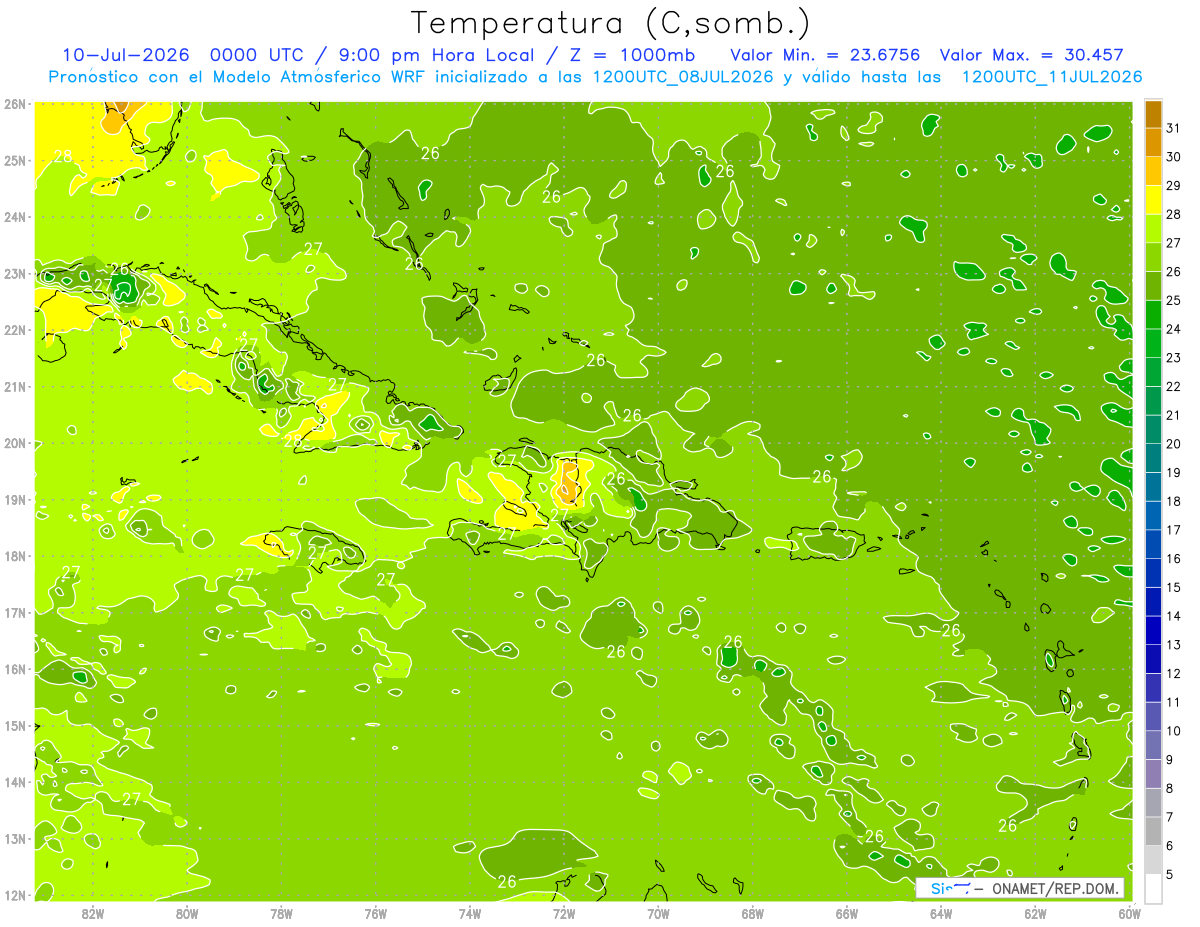Click the longitude axis label "82W"
The image size is (1200, 927).
coord(93,913)
